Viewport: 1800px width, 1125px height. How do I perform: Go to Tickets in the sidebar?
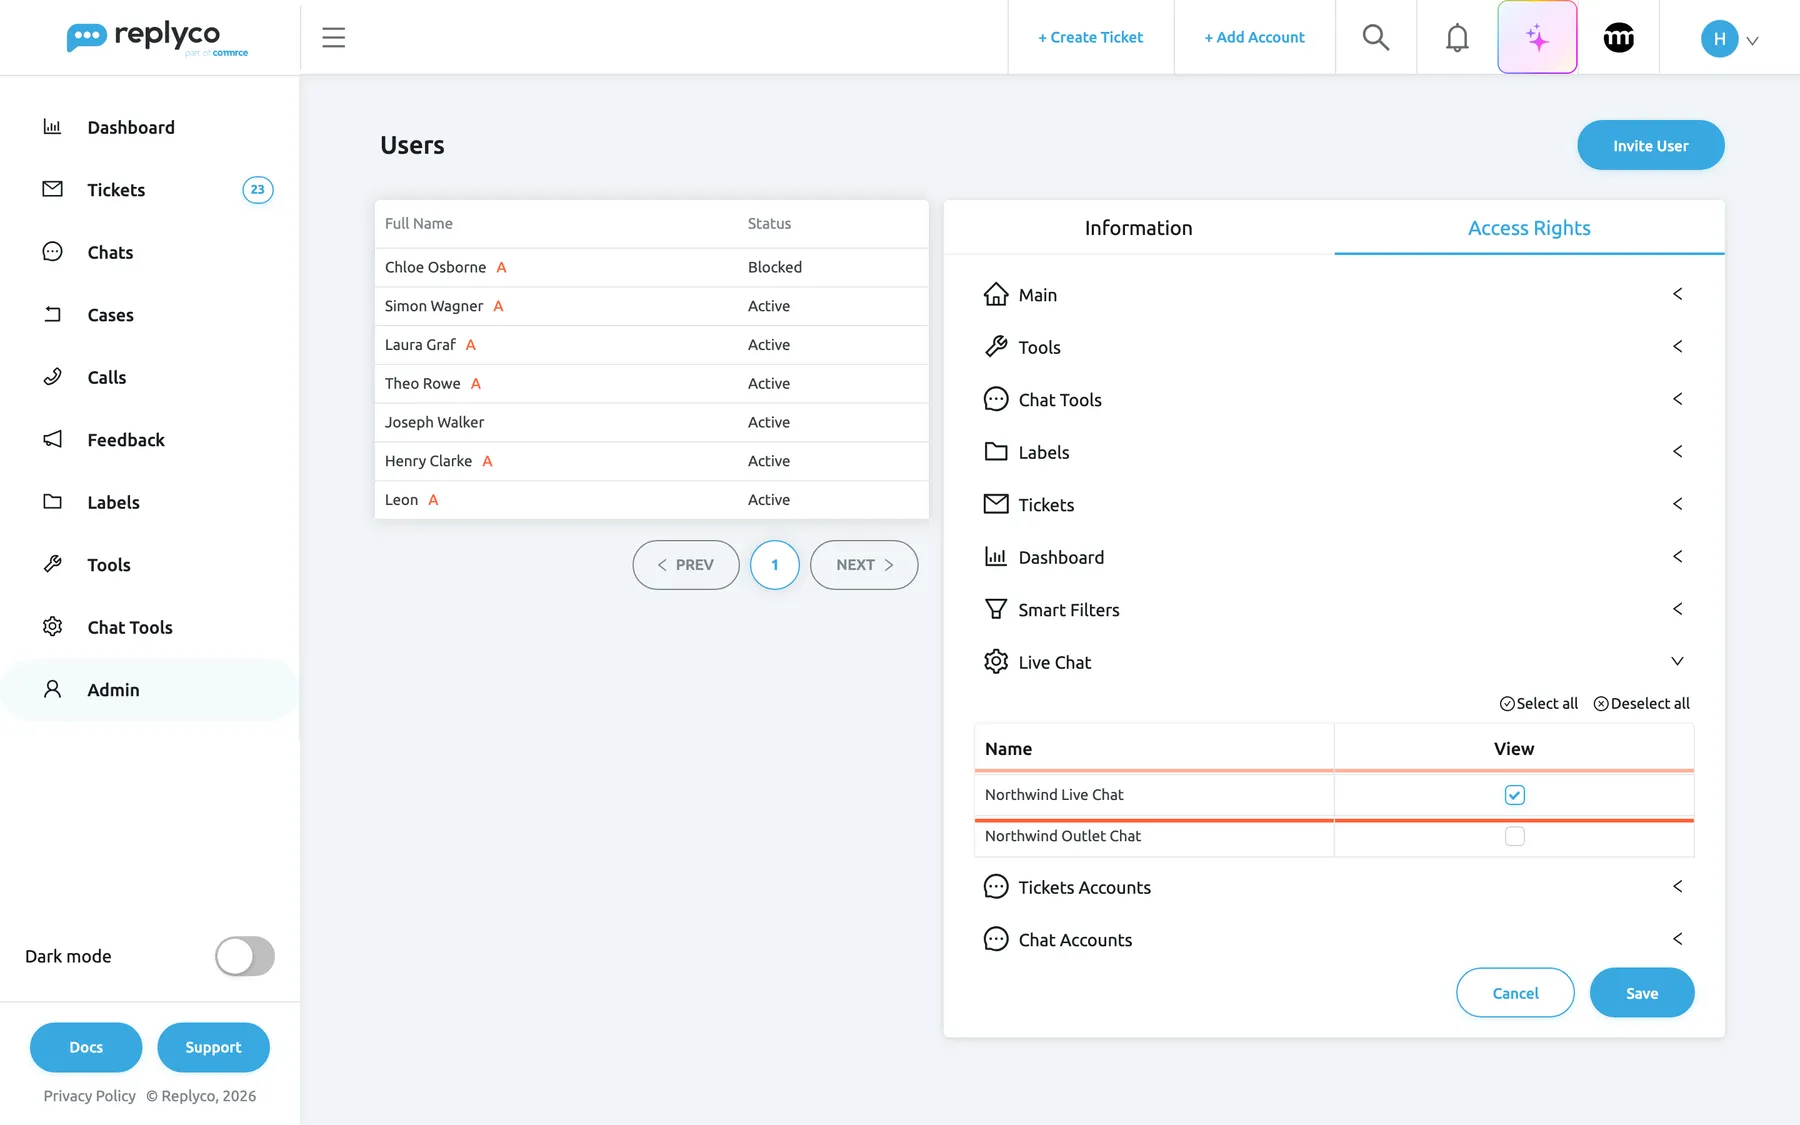tap(116, 190)
